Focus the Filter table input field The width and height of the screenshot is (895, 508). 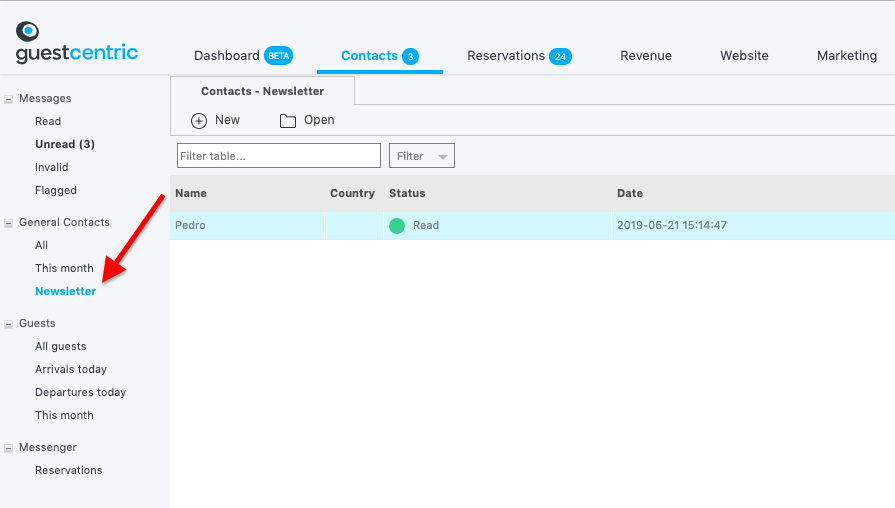click(x=279, y=156)
